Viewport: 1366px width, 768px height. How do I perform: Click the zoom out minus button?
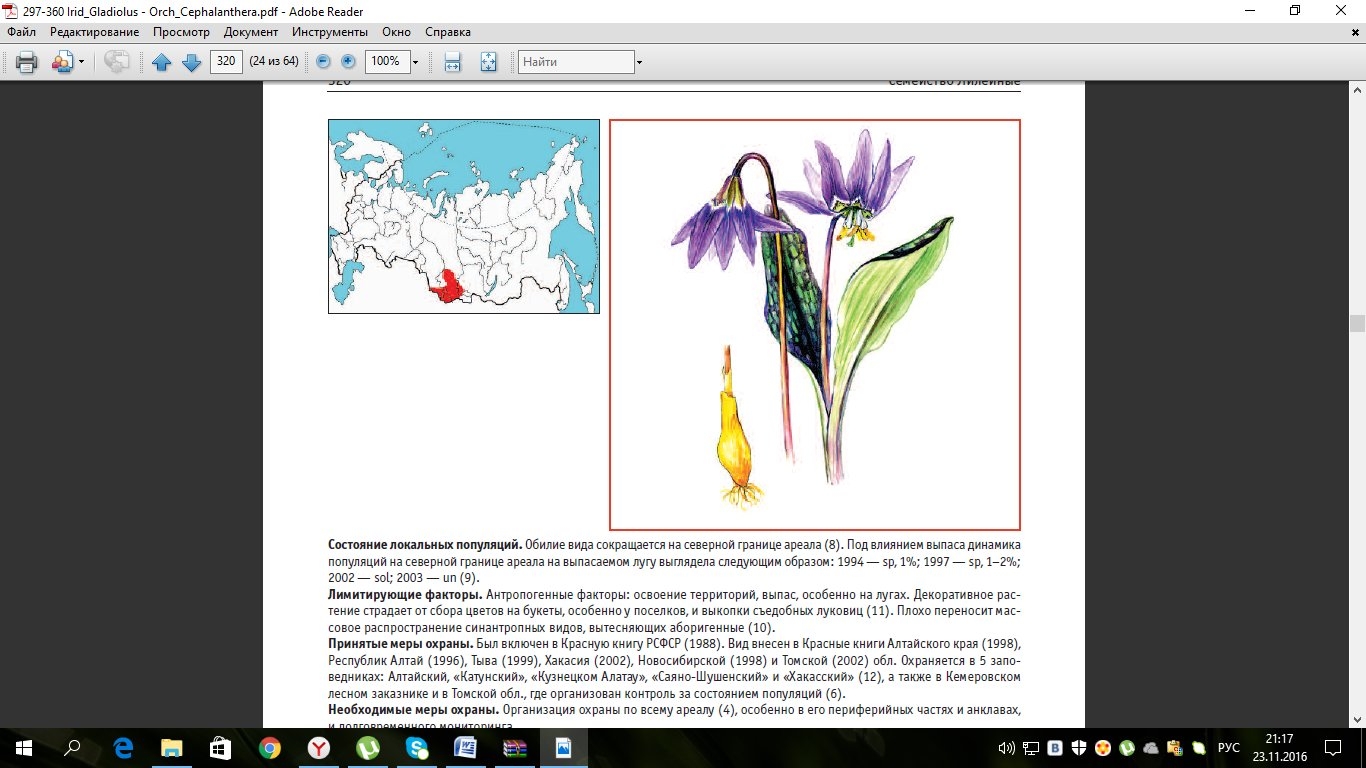pos(323,62)
